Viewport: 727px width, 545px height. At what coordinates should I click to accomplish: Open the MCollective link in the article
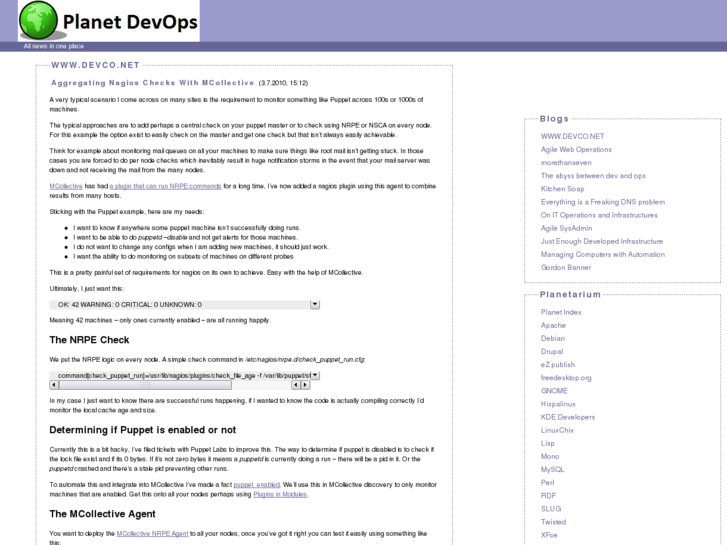(66, 186)
